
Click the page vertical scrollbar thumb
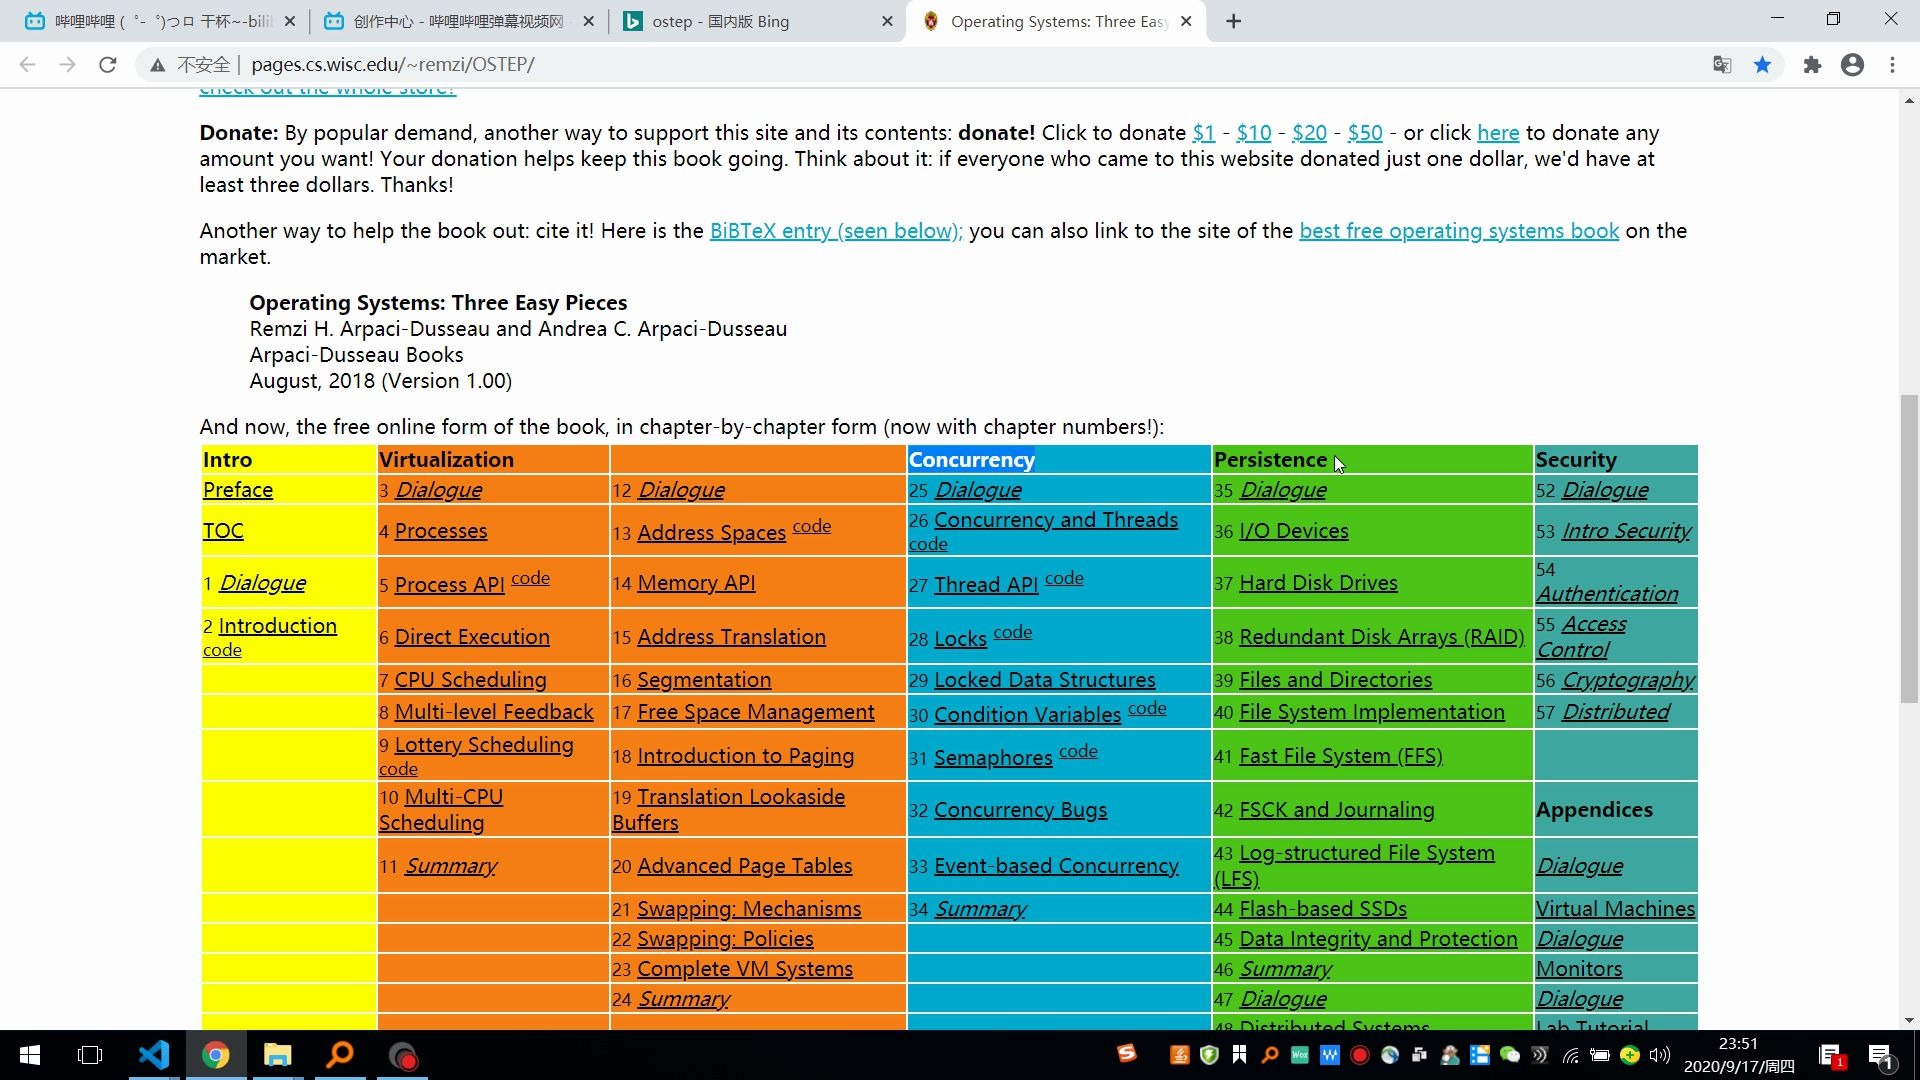click(x=1909, y=548)
